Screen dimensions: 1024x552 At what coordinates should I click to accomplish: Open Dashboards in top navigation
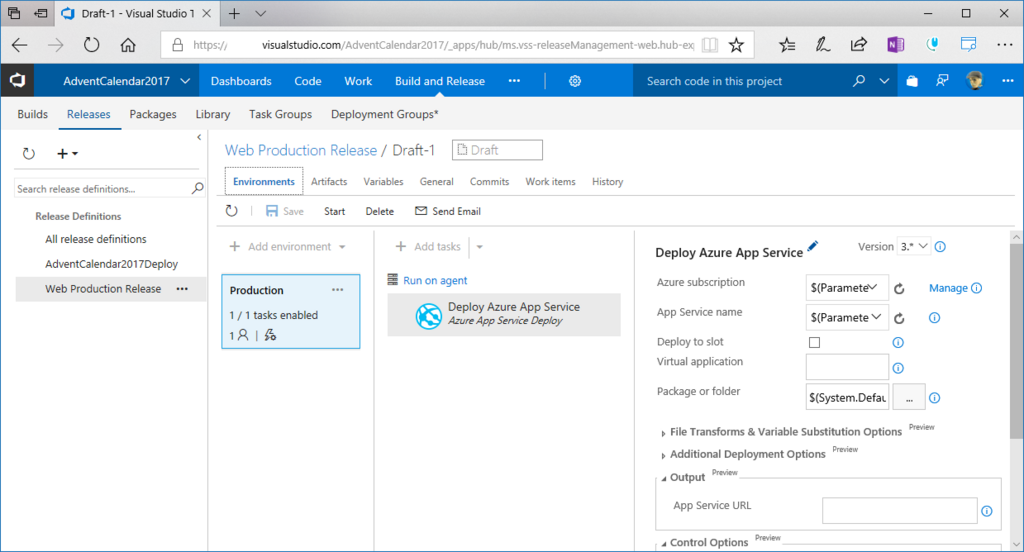tap(241, 81)
